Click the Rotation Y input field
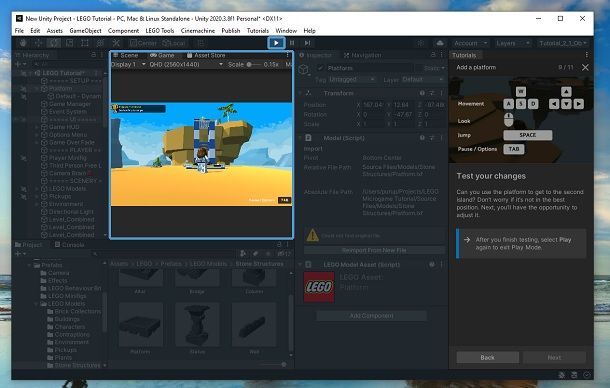 click(403, 114)
